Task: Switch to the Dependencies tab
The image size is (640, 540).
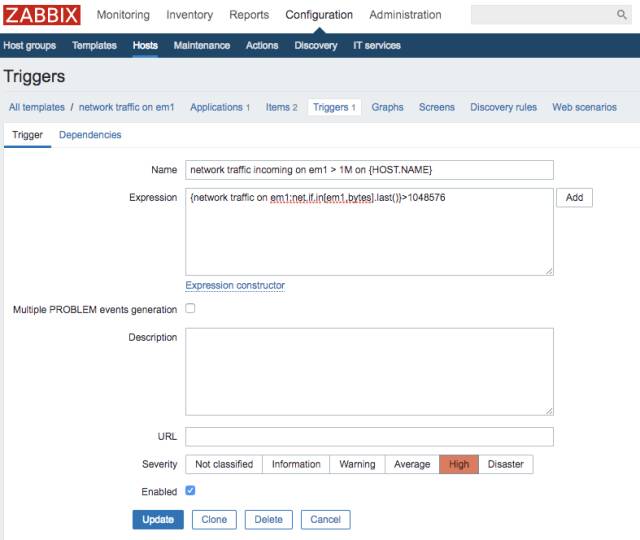Action: [x=90, y=135]
